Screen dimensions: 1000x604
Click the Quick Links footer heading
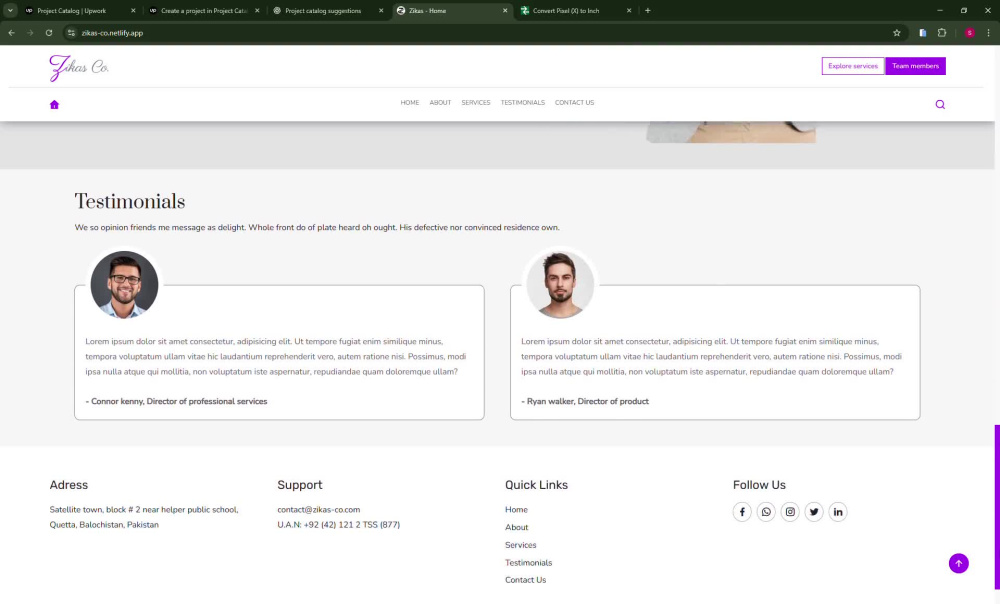[536, 485]
